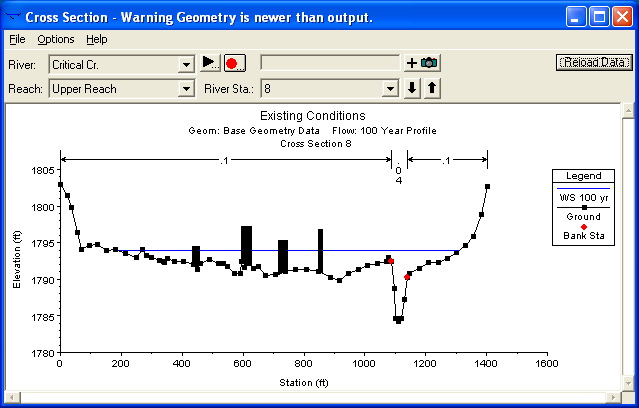Click the Reload Data button
The image size is (639, 408).
tap(593, 62)
